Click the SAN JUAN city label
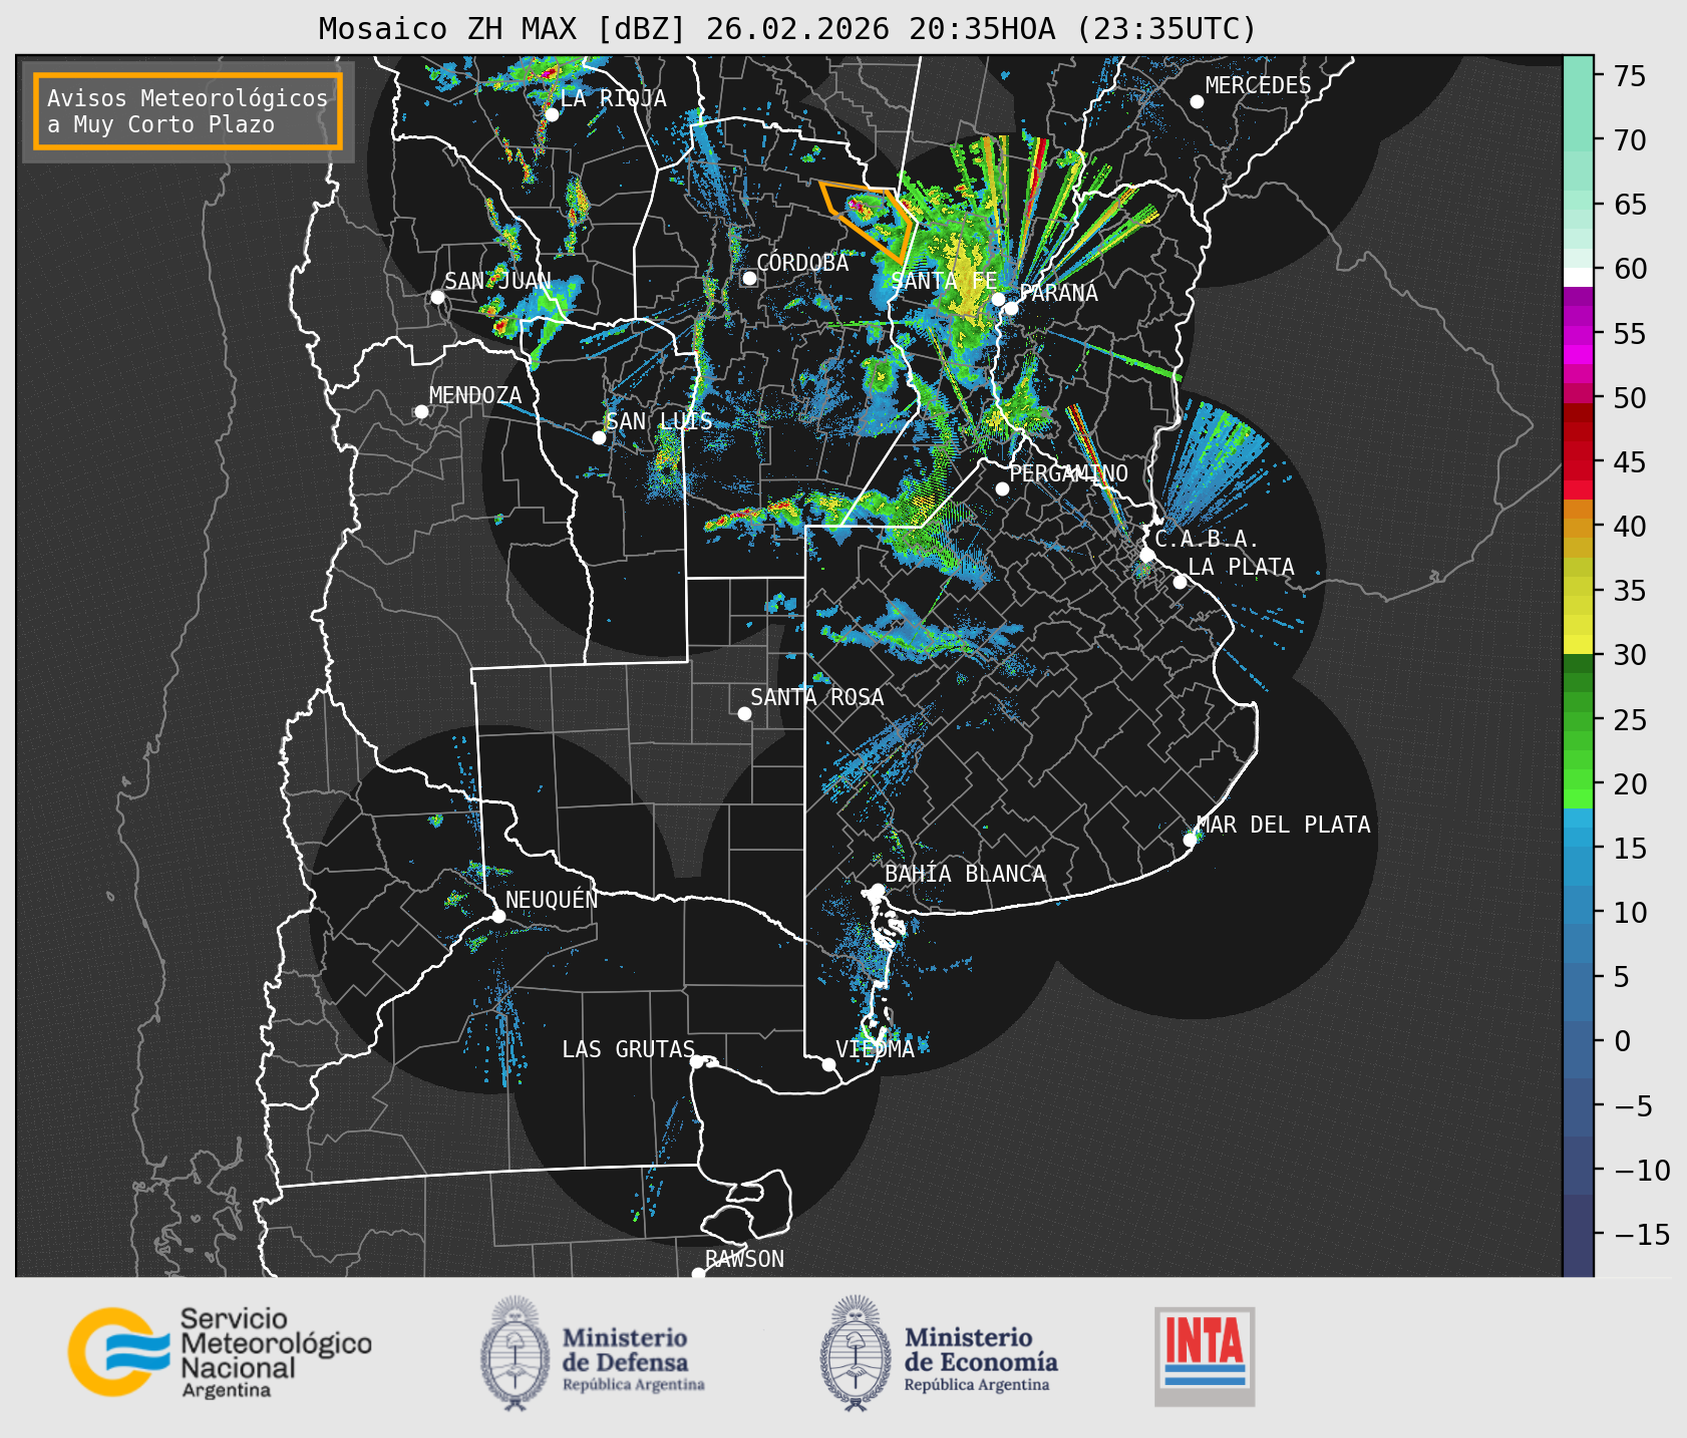 coord(497,281)
